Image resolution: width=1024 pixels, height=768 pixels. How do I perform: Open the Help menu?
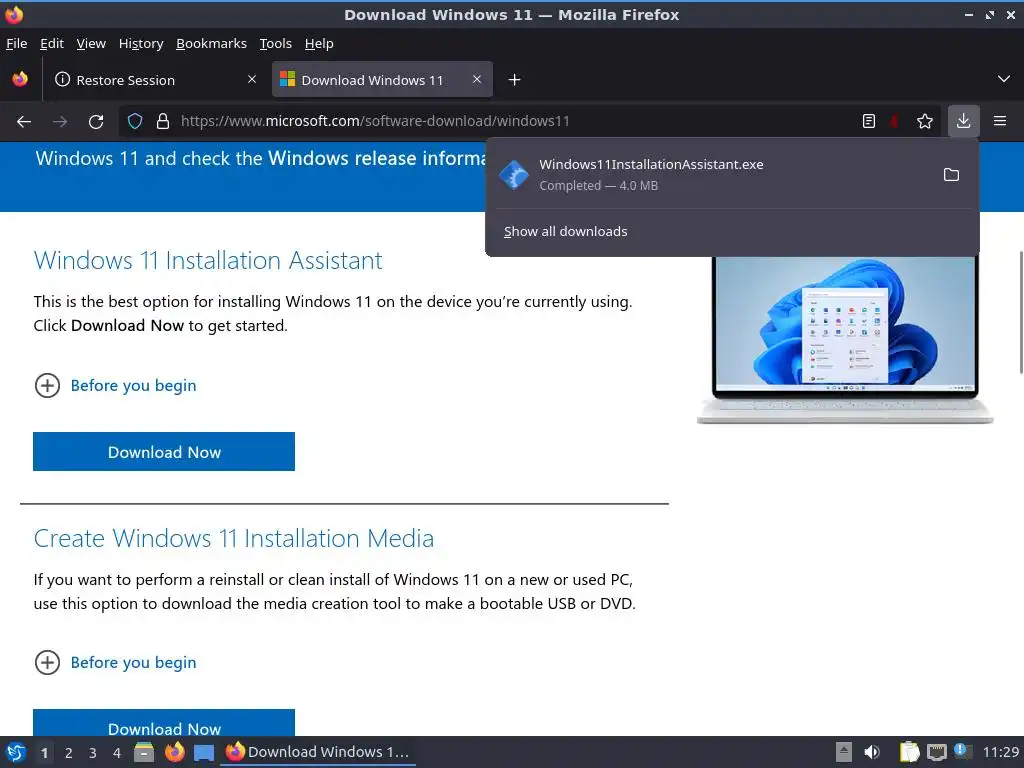click(x=319, y=44)
